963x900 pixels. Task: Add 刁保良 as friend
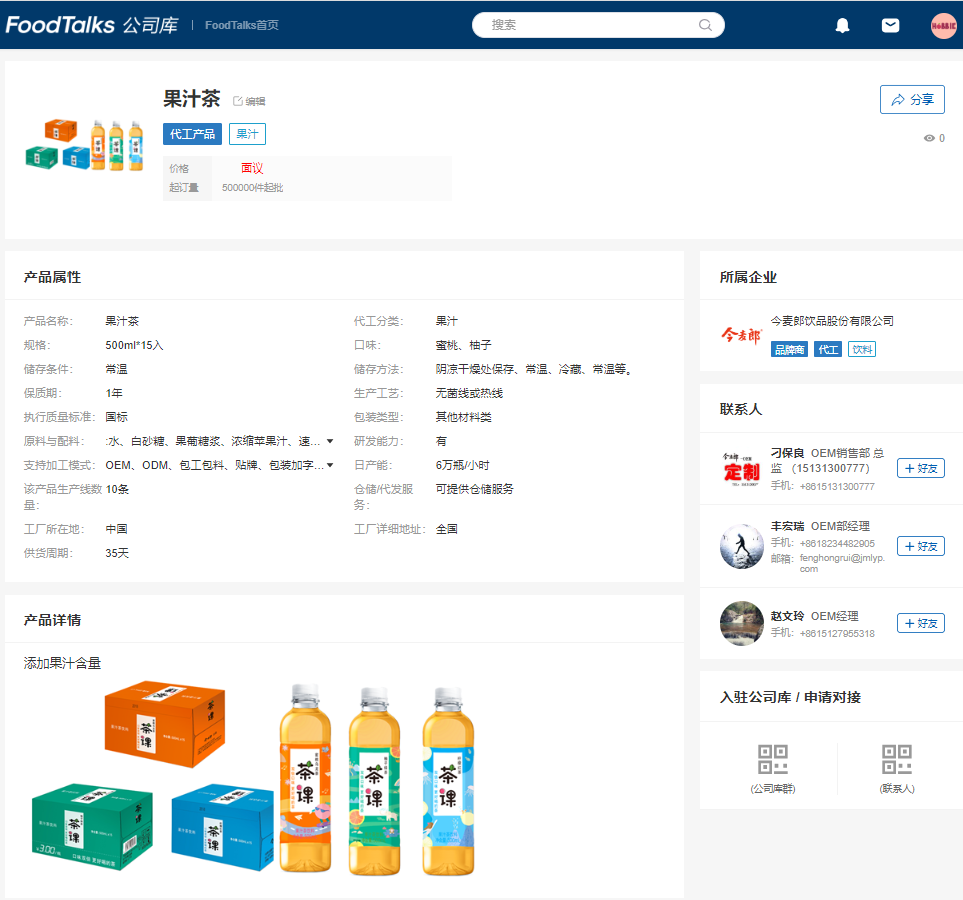point(921,468)
